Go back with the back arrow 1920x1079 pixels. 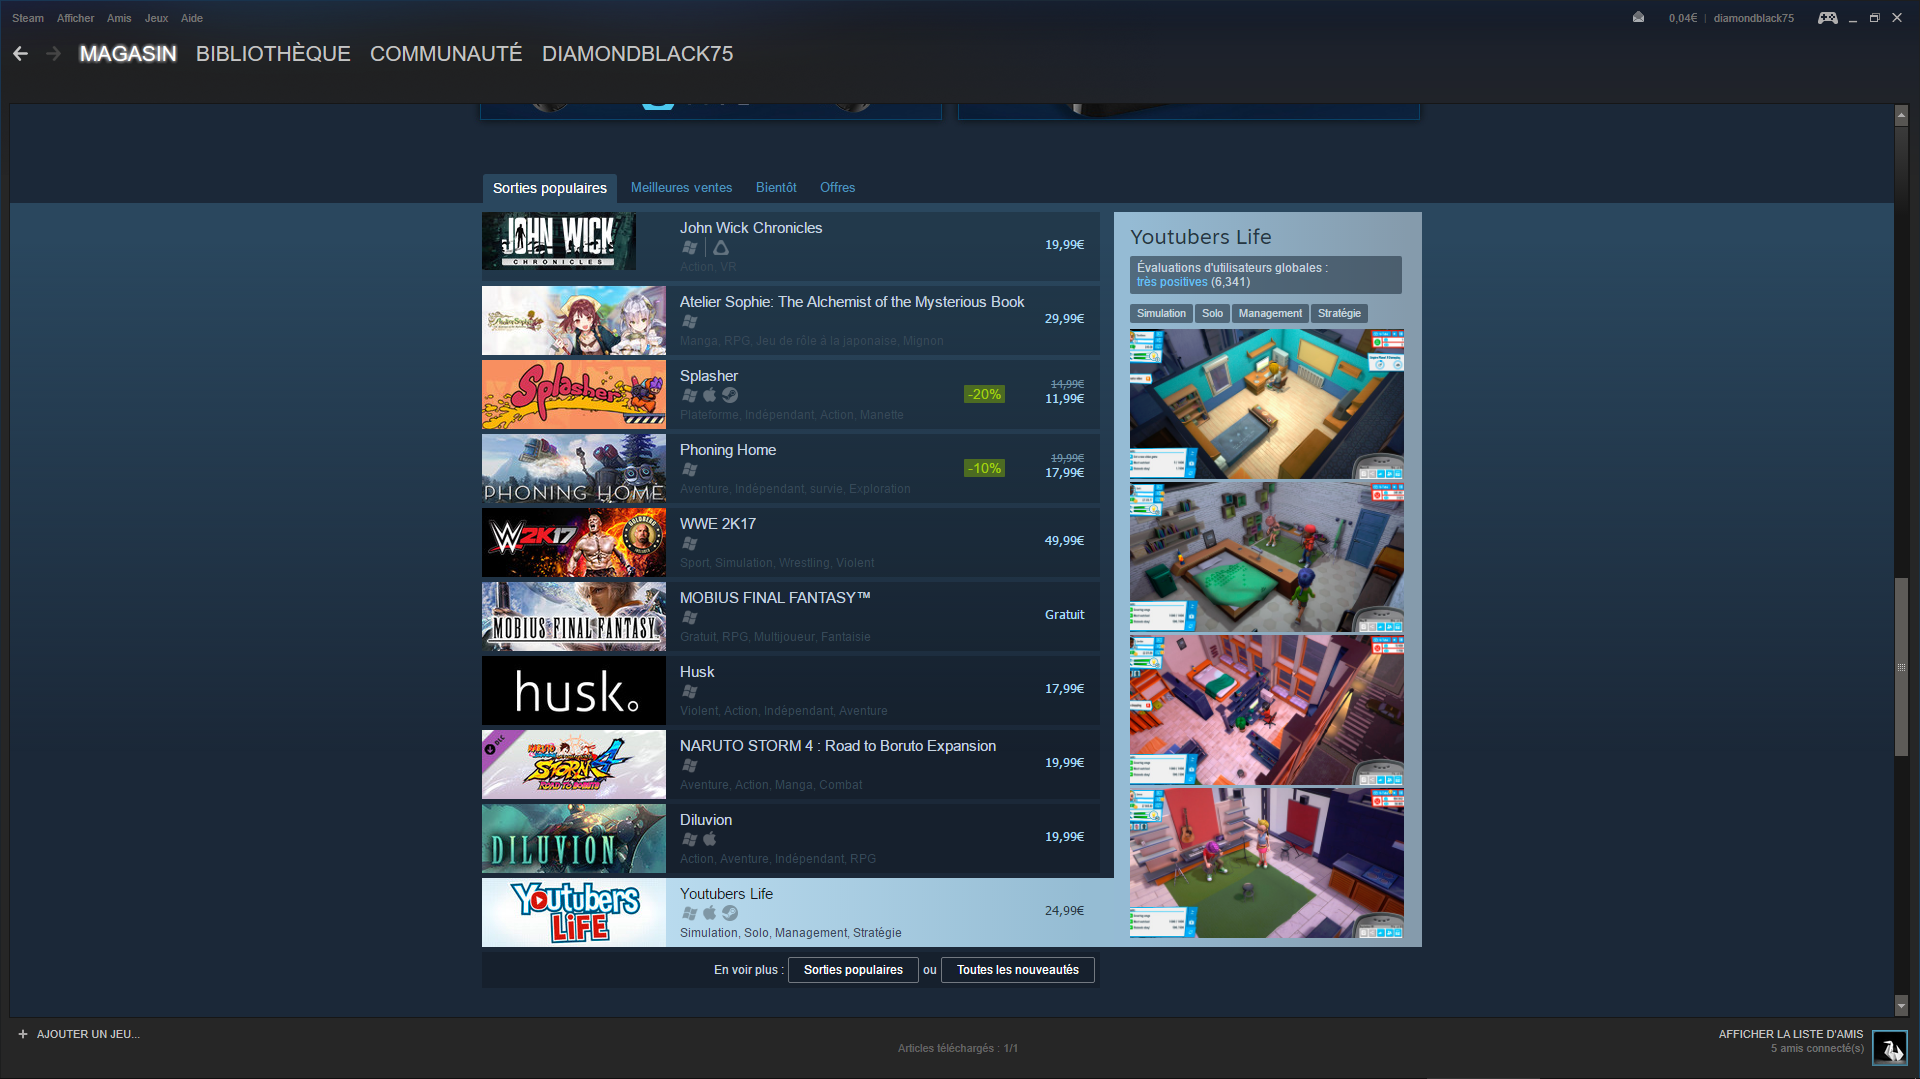point(20,54)
